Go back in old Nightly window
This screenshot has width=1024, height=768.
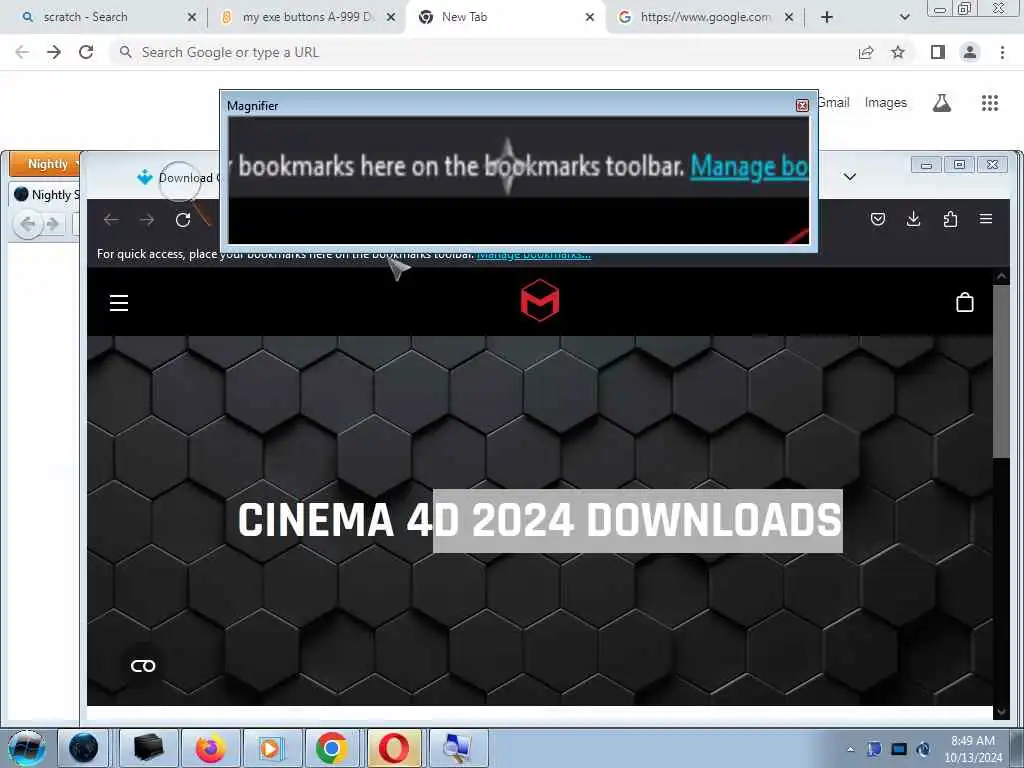(x=27, y=225)
